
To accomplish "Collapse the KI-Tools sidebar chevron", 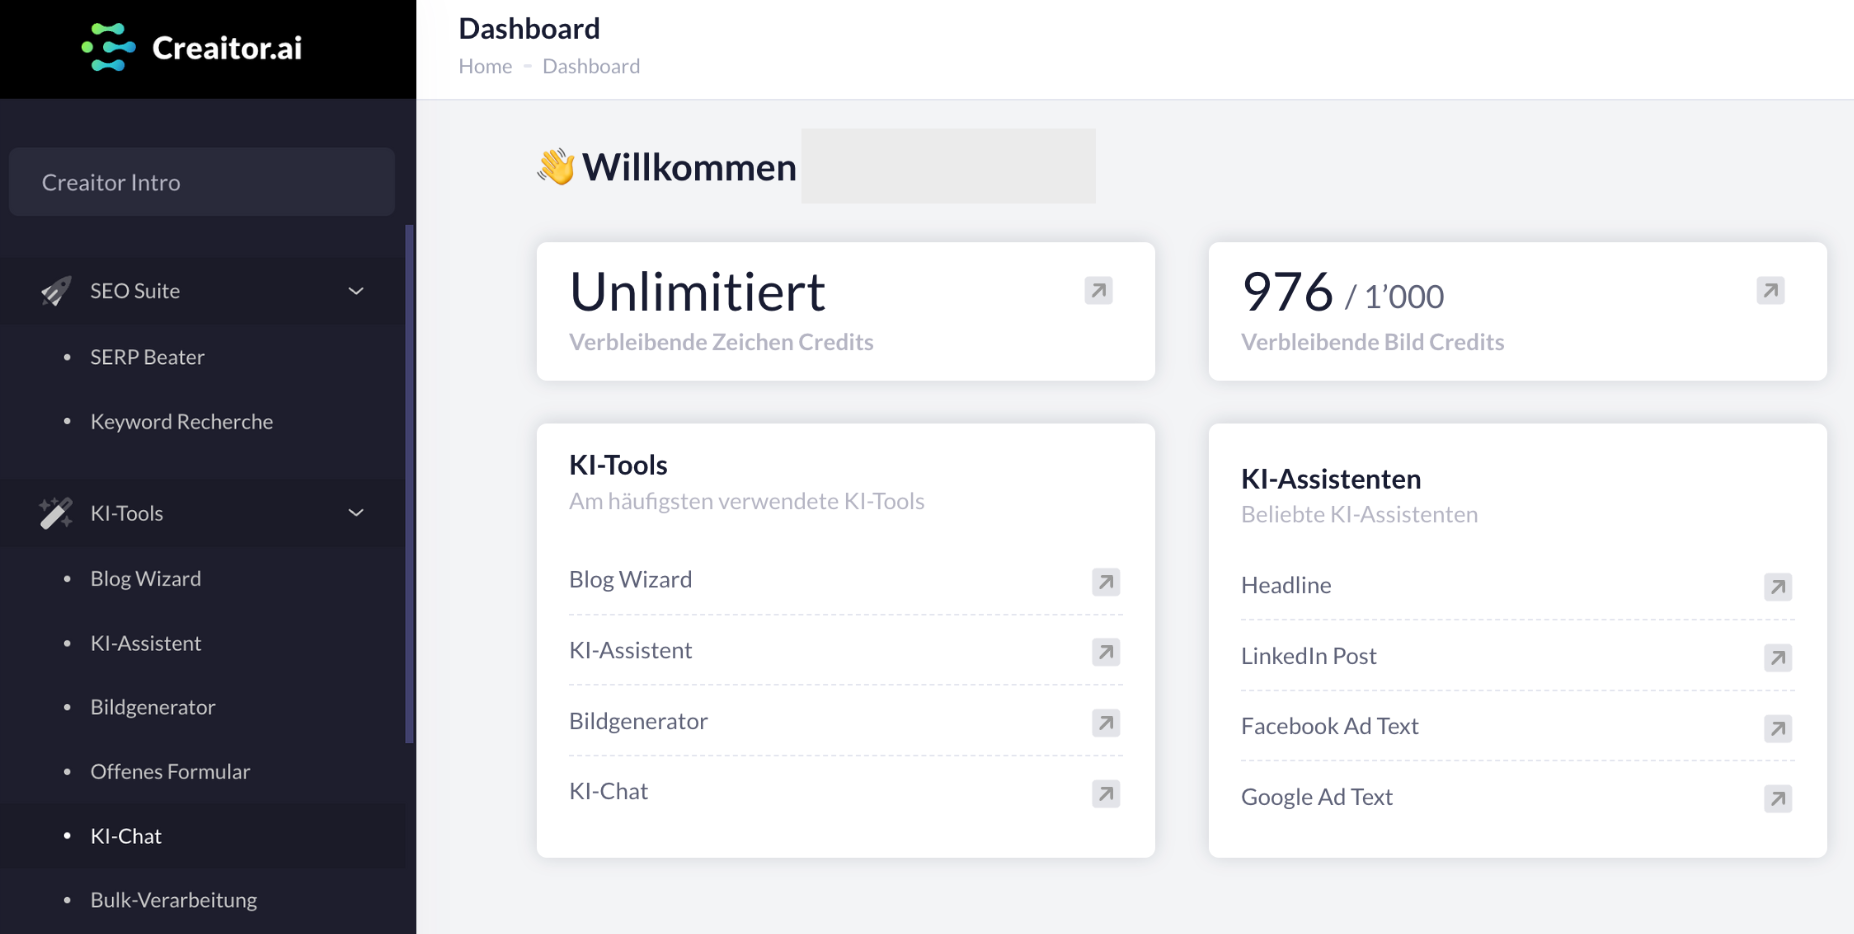I will pyautogui.click(x=356, y=513).
